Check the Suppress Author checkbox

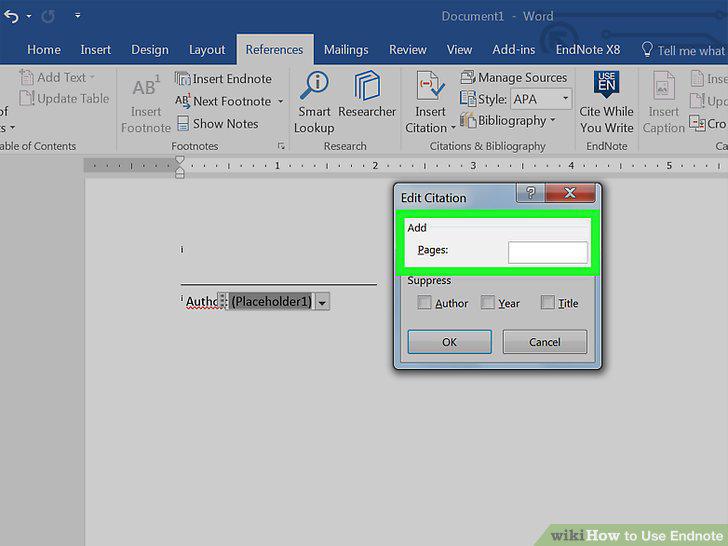click(424, 302)
